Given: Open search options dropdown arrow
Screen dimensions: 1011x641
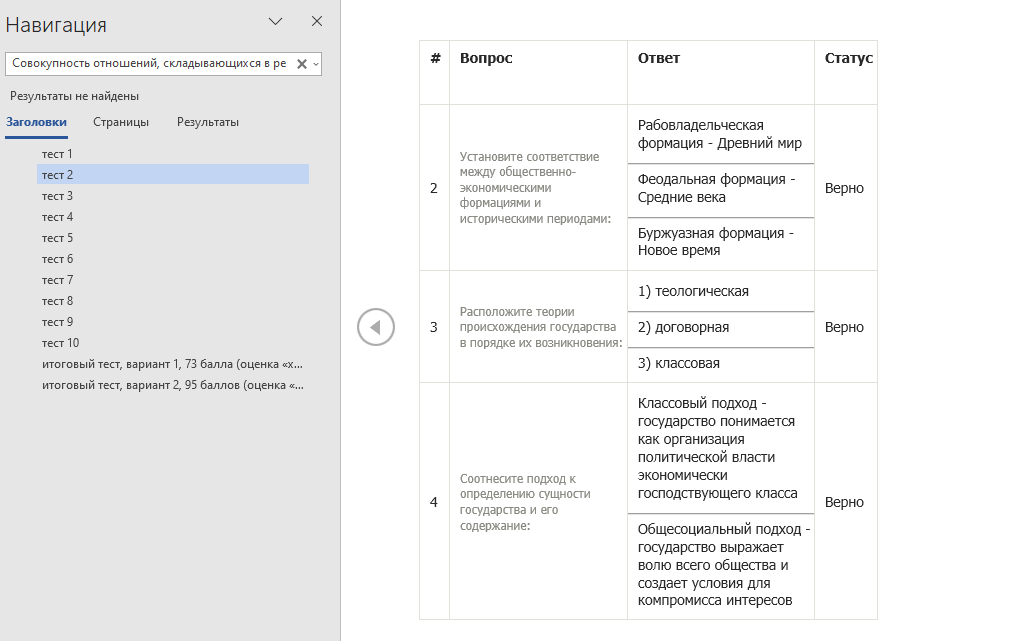Looking at the screenshot, I should 316,64.
